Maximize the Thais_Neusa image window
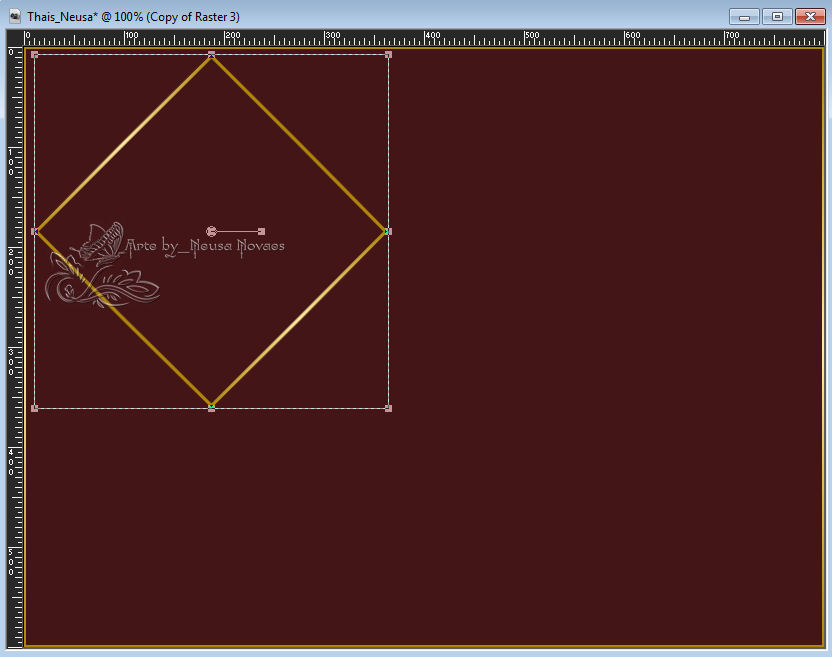832x657 pixels. click(777, 17)
